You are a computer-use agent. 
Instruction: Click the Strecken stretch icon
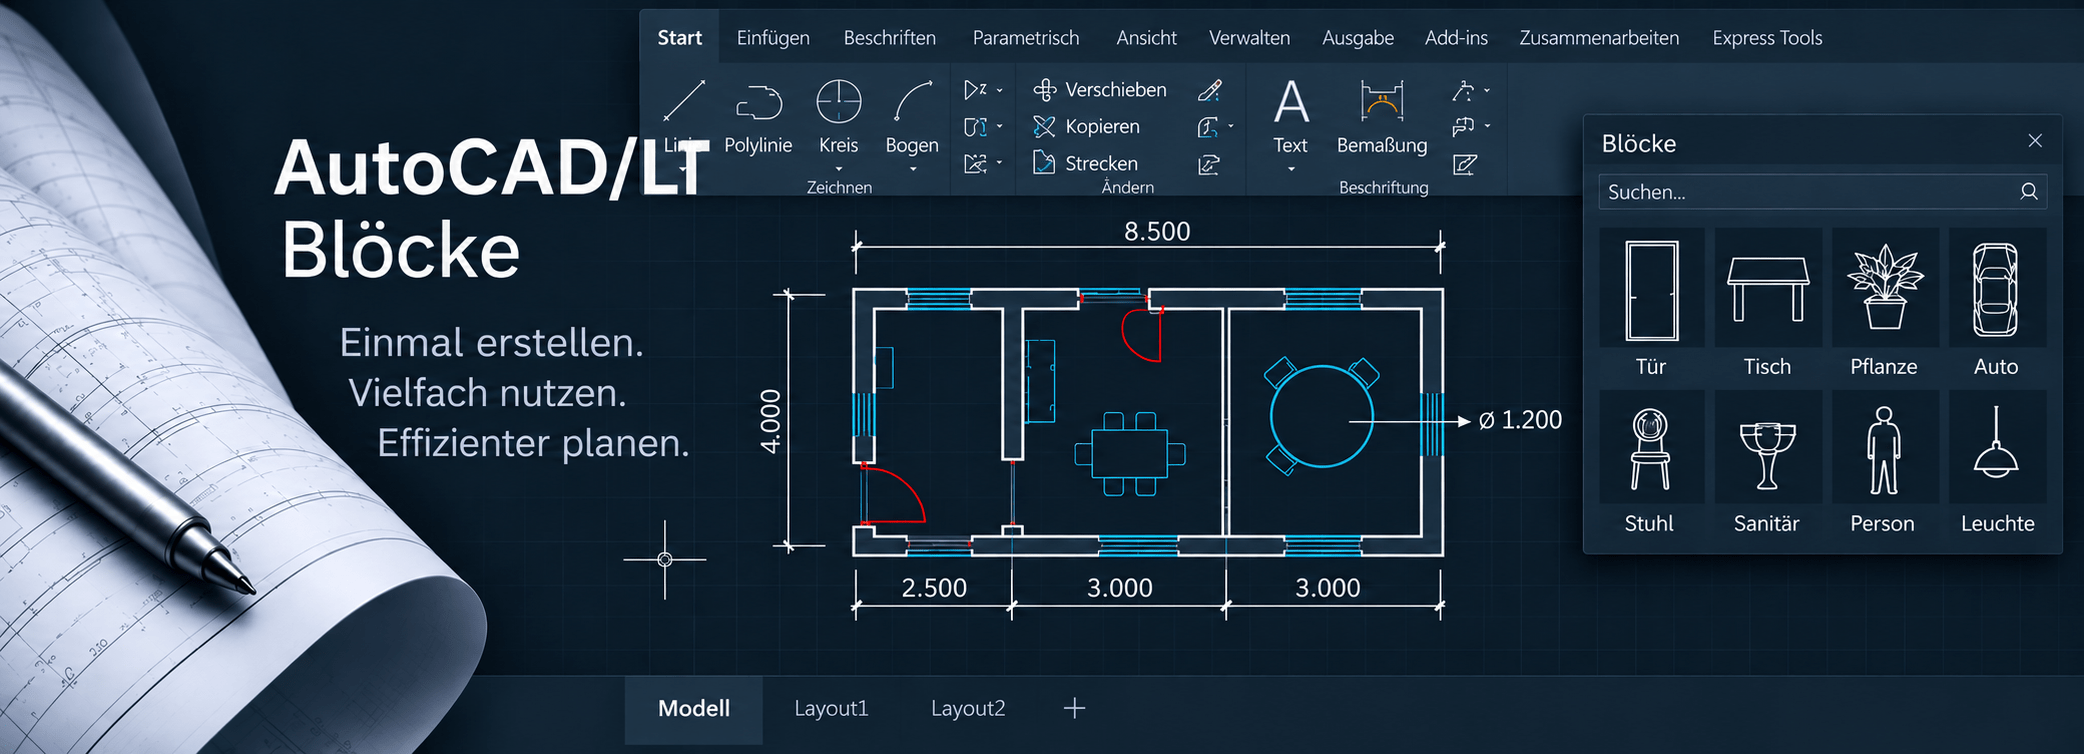tap(1044, 162)
